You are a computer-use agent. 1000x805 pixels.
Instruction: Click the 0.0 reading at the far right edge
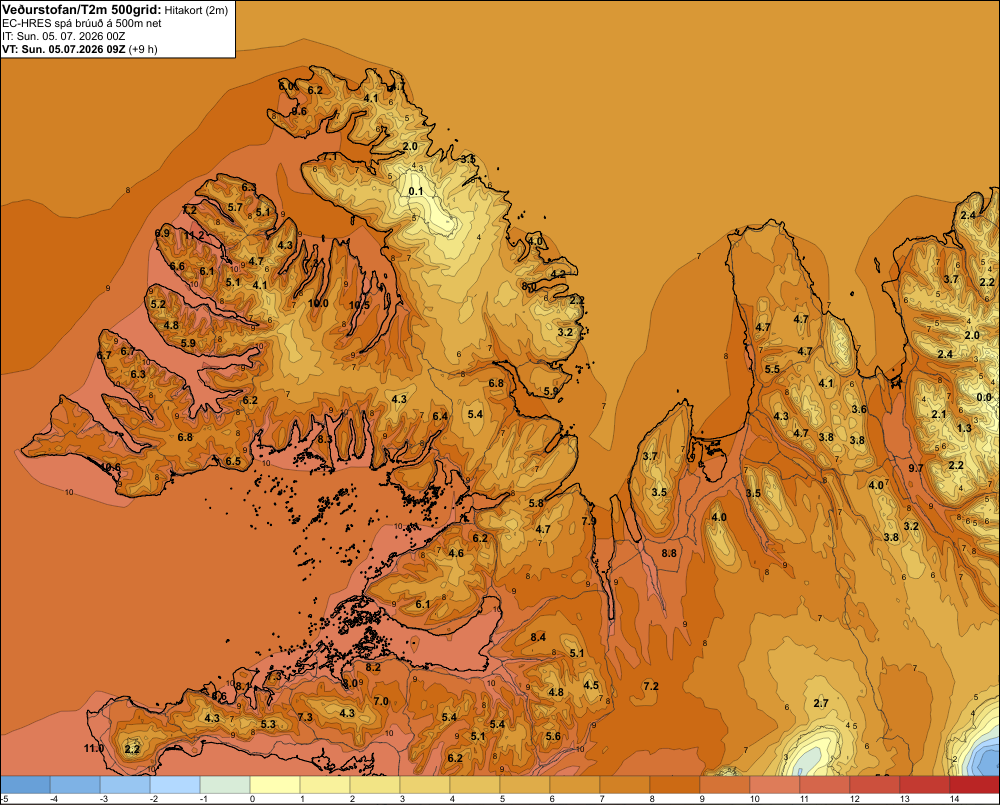984,397
